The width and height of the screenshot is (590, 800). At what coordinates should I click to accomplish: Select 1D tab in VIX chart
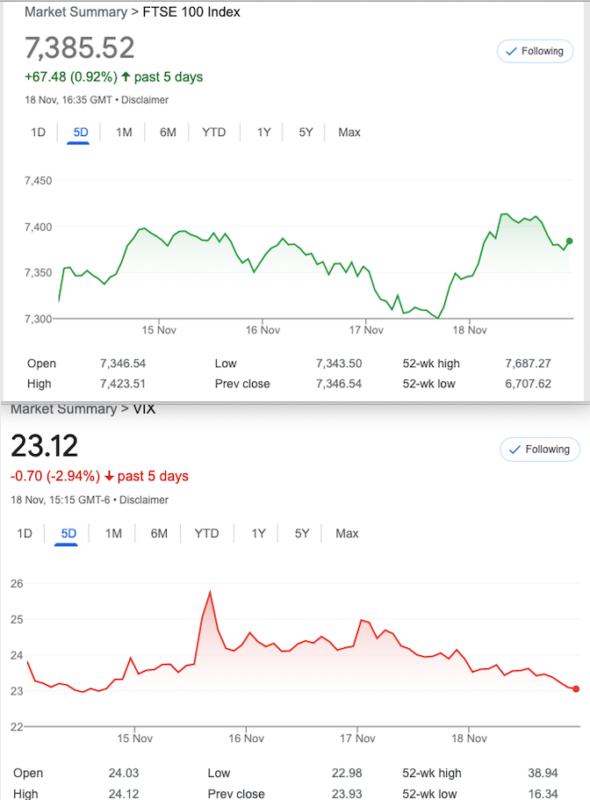pyautogui.click(x=24, y=534)
